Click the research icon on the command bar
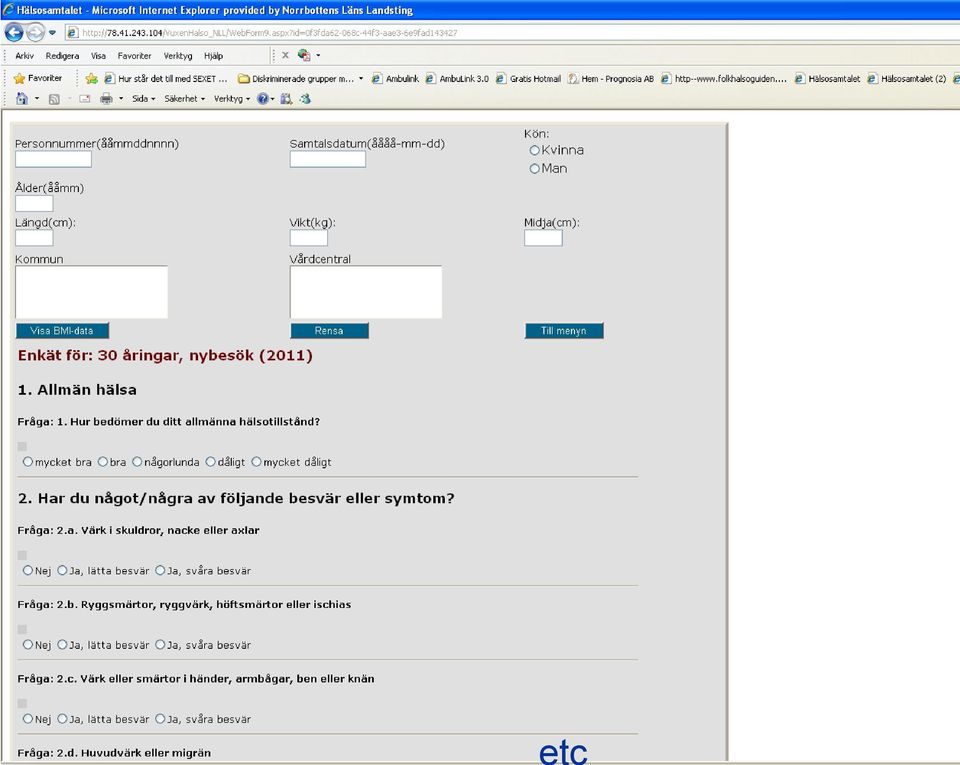This screenshot has width=960, height=765. (286, 99)
